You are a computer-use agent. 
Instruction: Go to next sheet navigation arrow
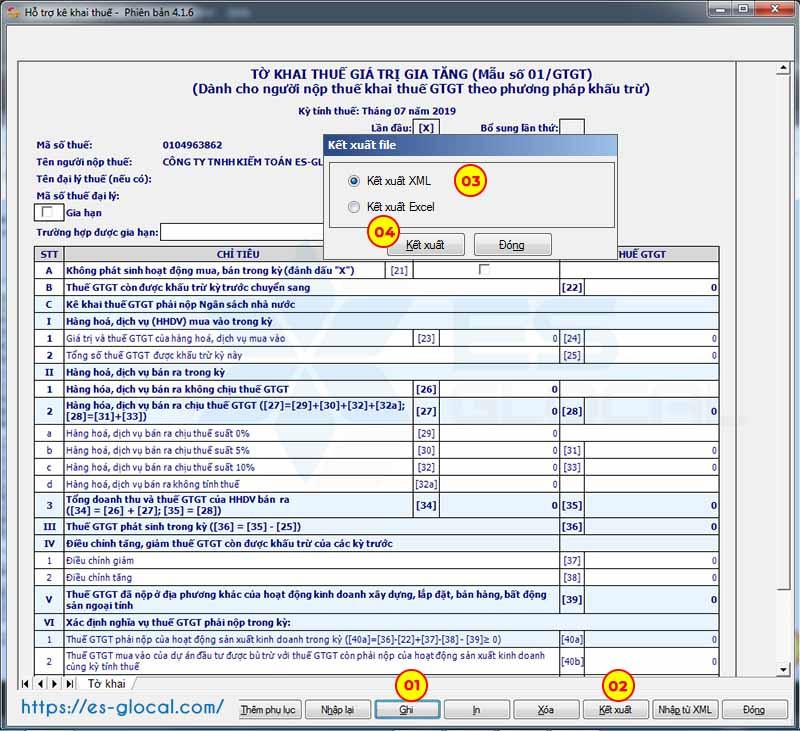(55, 684)
